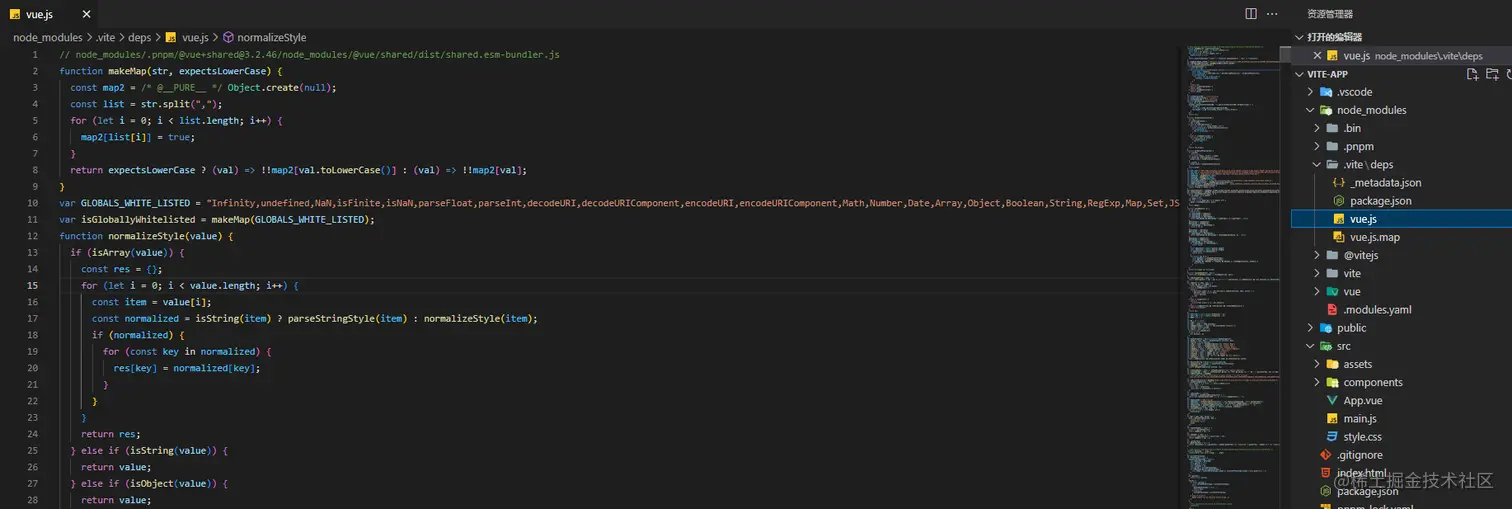
Task: Click the New Folder icon in explorer
Action: coord(1492,74)
